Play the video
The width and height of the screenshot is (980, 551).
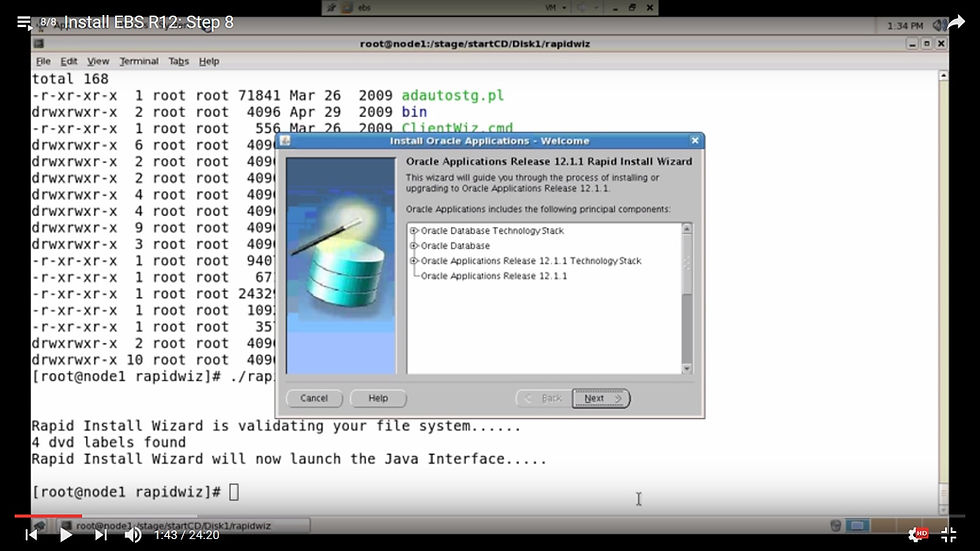click(66, 535)
